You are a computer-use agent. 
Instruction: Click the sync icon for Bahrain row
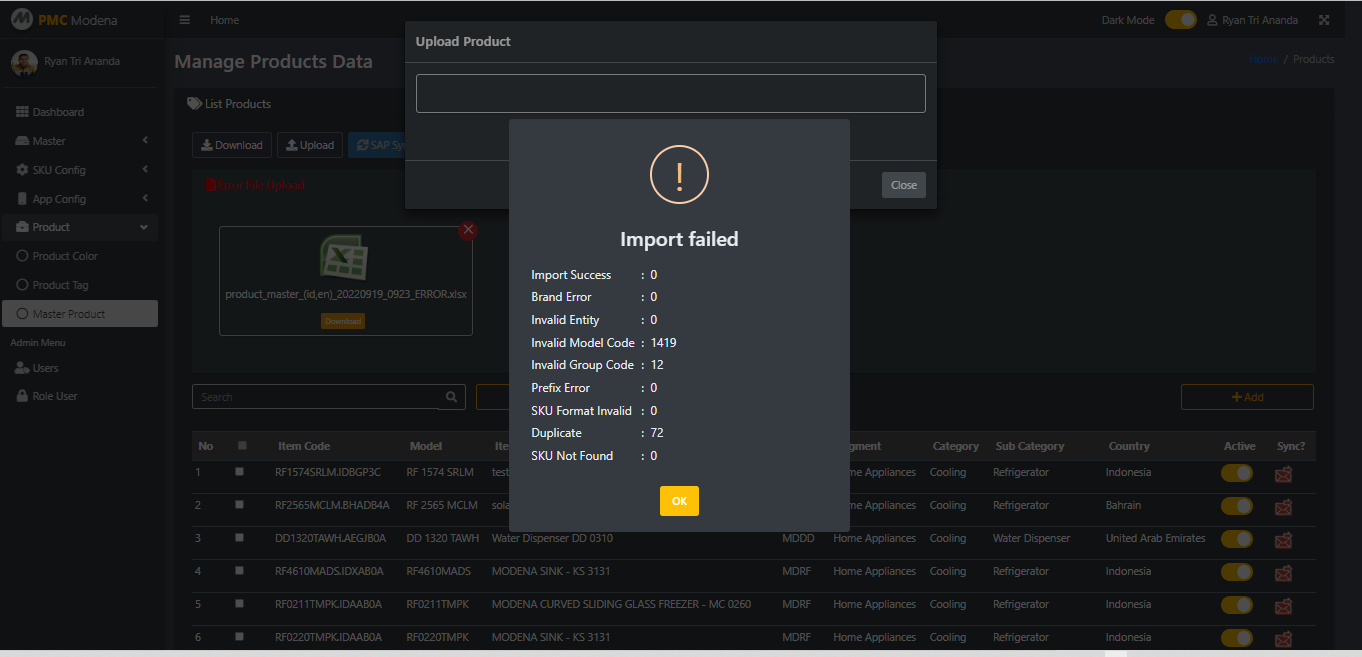click(x=1283, y=507)
